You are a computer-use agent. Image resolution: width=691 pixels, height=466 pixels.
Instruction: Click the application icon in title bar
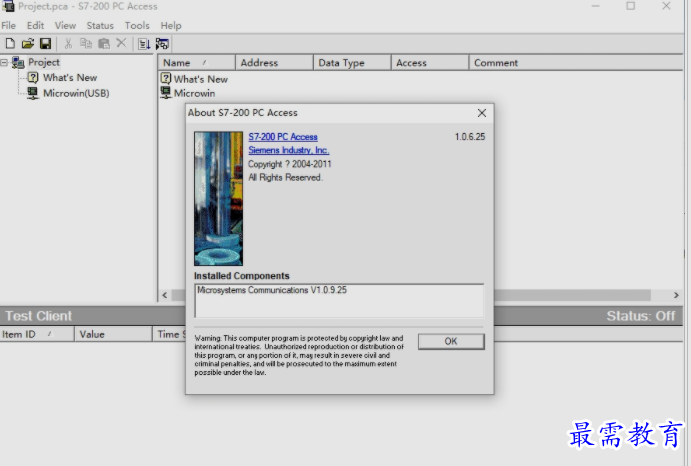[8, 6]
